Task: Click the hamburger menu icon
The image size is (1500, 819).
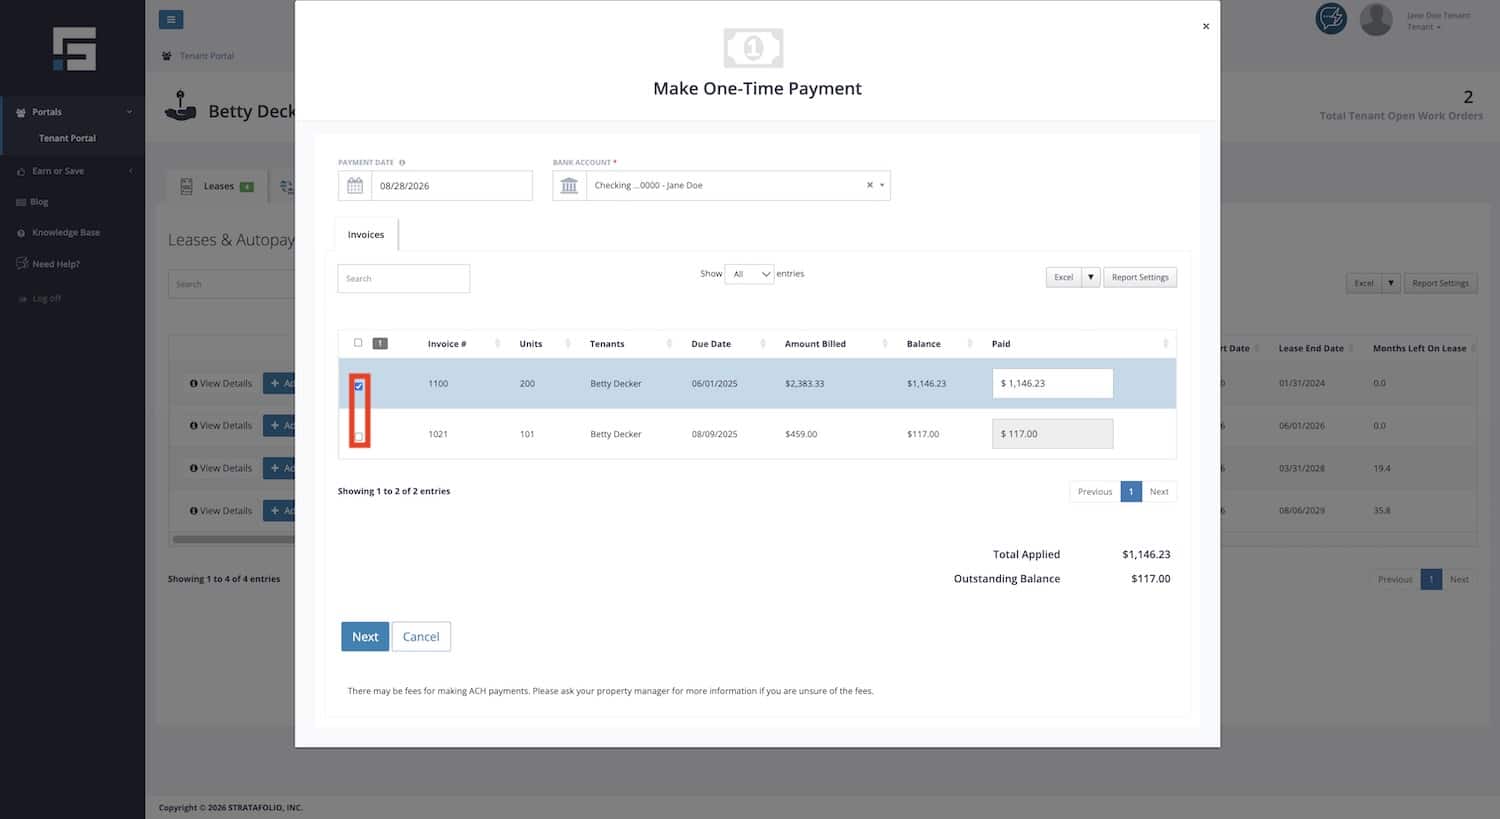Action: (x=171, y=19)
